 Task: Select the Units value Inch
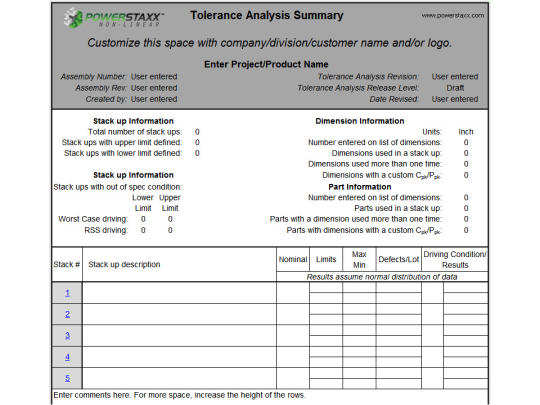tap(466, 132)
